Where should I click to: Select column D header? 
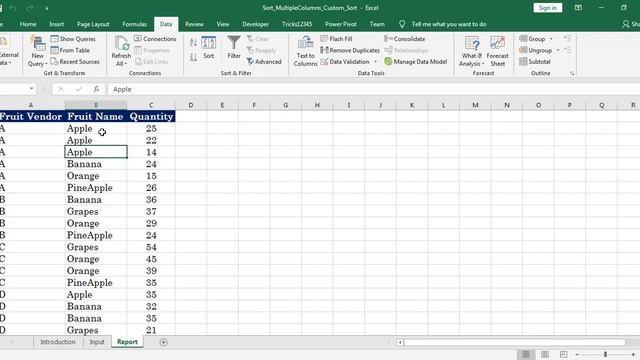click(x=191, y=105)
